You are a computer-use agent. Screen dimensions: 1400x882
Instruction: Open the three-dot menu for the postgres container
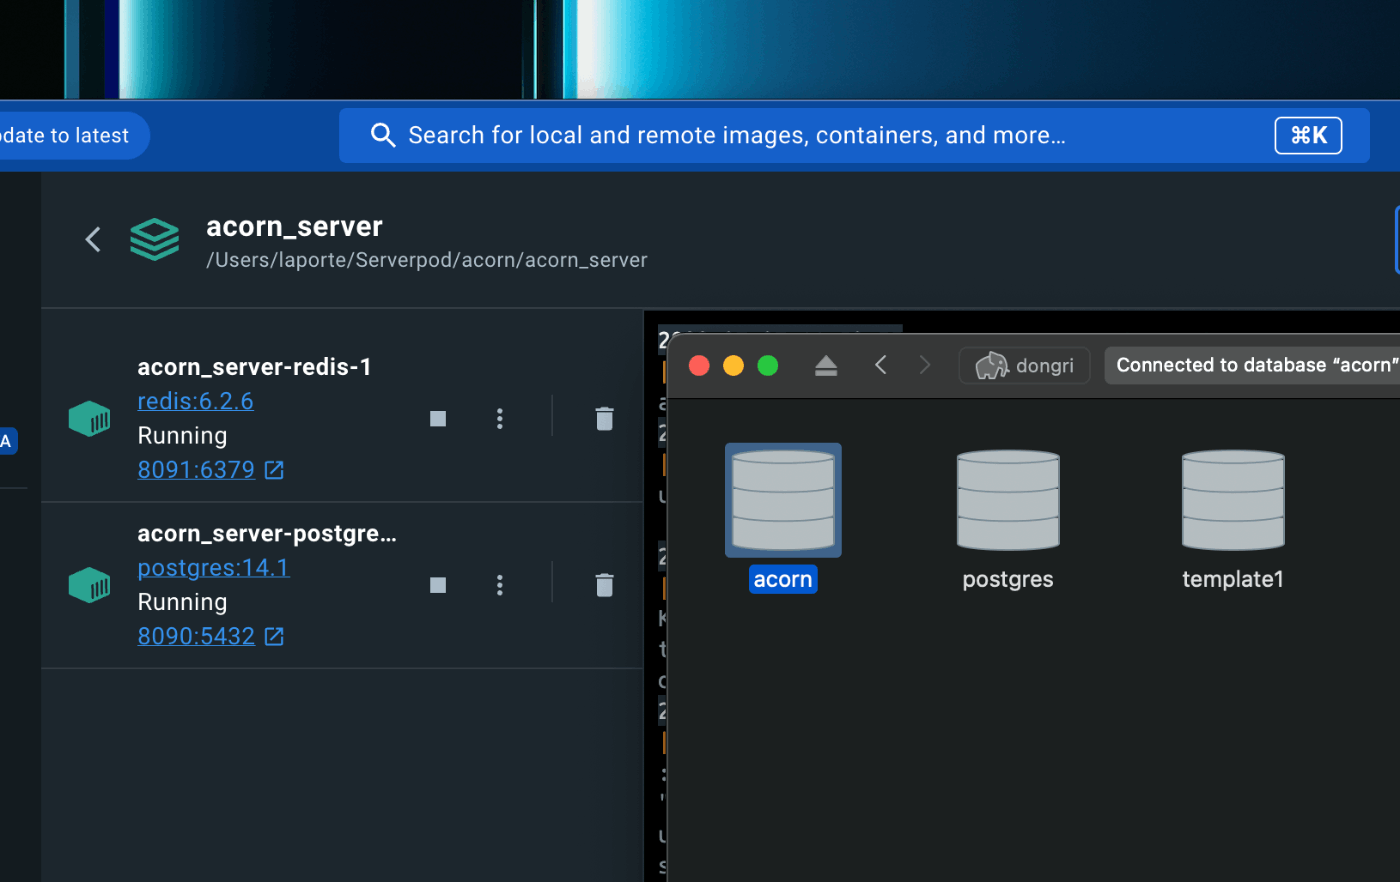[499, 584]
